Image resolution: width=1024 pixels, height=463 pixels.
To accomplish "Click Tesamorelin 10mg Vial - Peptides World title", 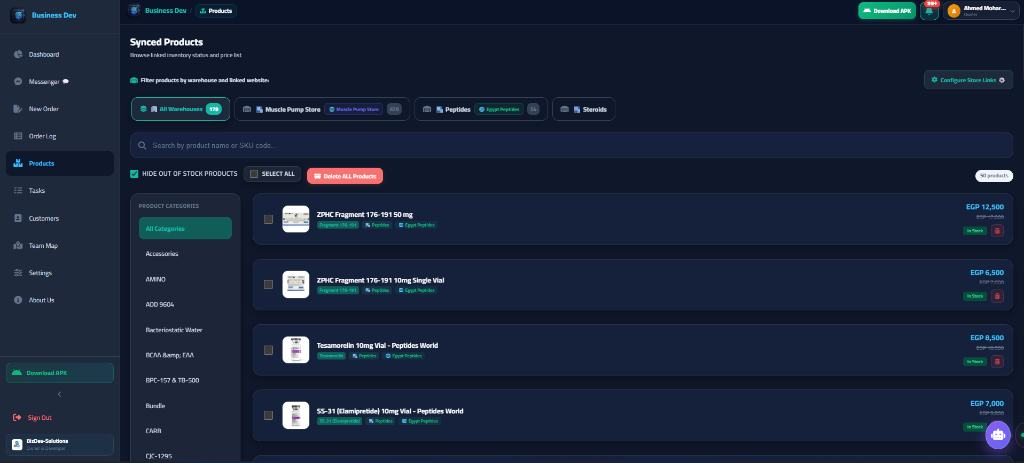I will click(x=377, y=345).
